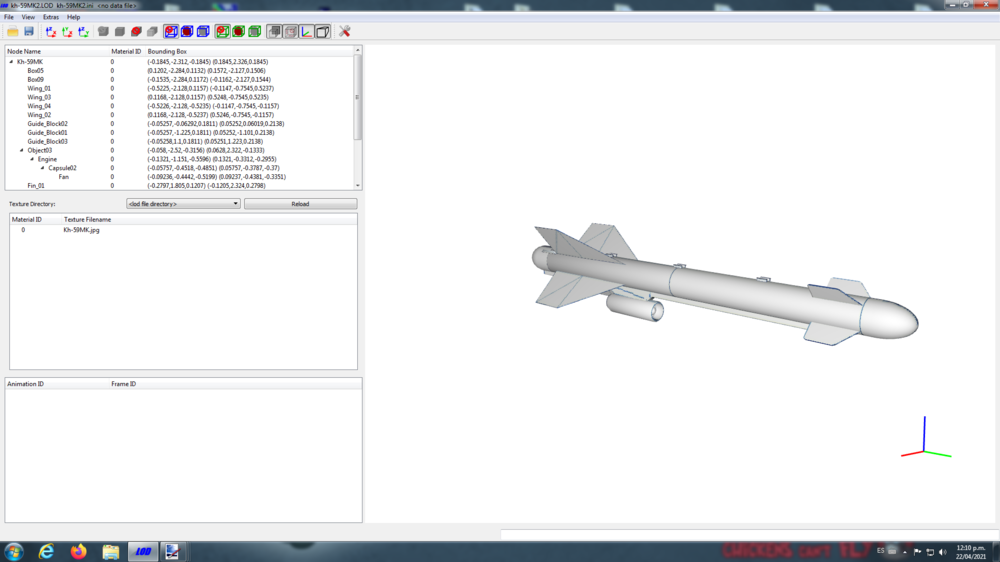Switch to the LOD viewer taskbar button
Image resolution: width=1000 pixels, height=562 pixels.
pos(143,552)
